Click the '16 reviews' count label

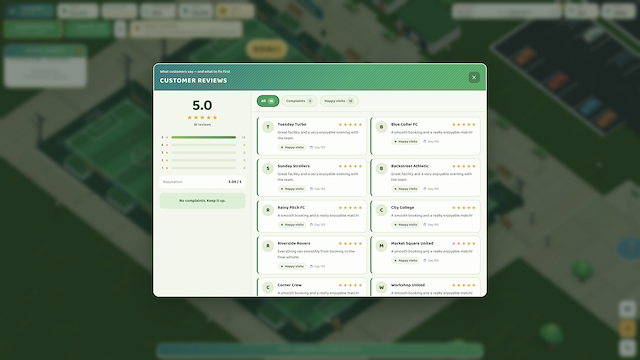pyautogui.click(x=202, y=124)
